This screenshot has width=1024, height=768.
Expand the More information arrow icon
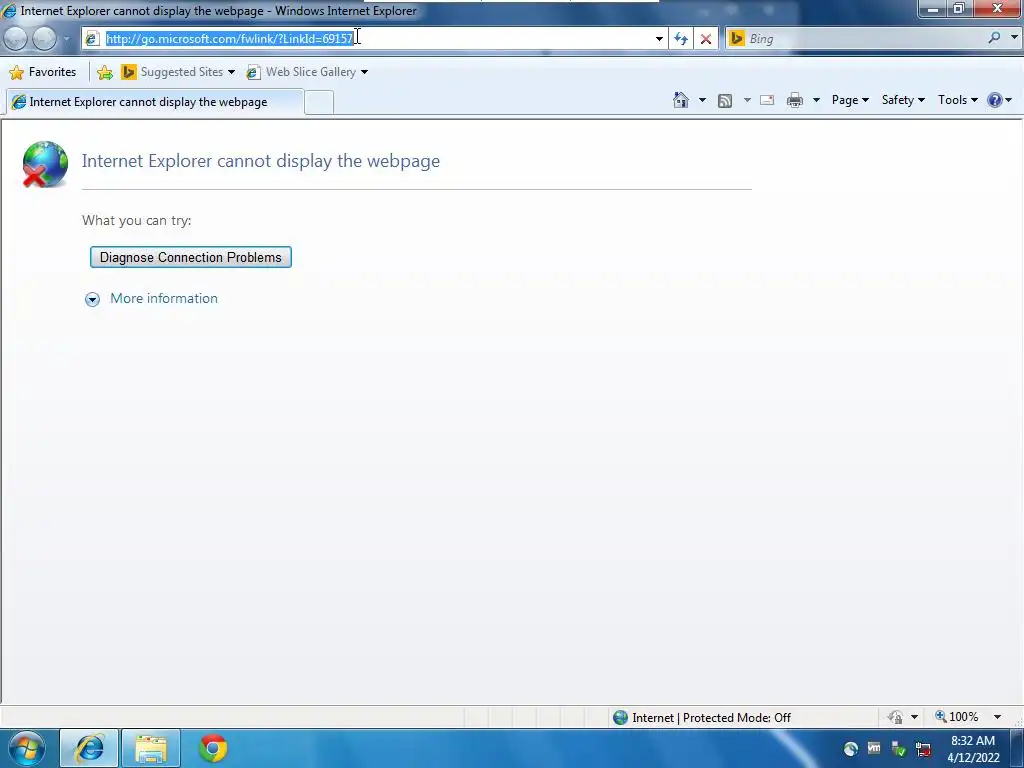click(92, 299)
